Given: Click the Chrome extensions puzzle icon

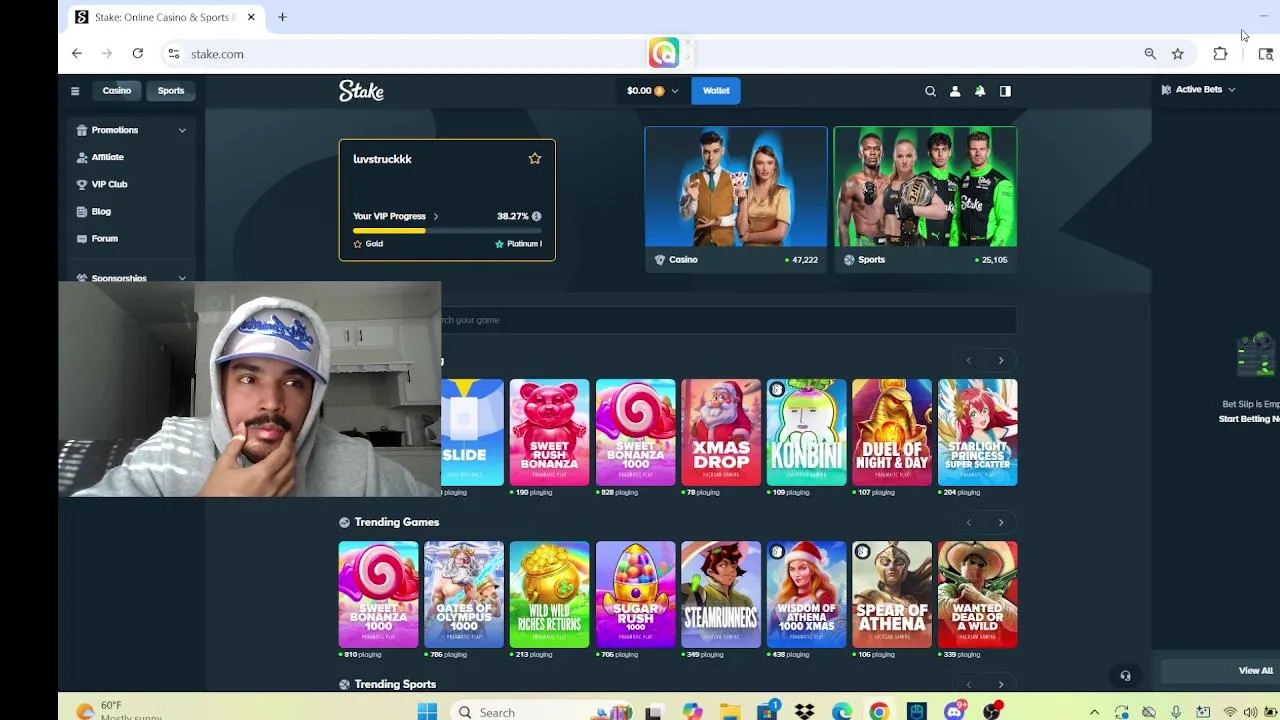Looking at the screenshot, I should pyautogui.click(x=1220, y=54).
